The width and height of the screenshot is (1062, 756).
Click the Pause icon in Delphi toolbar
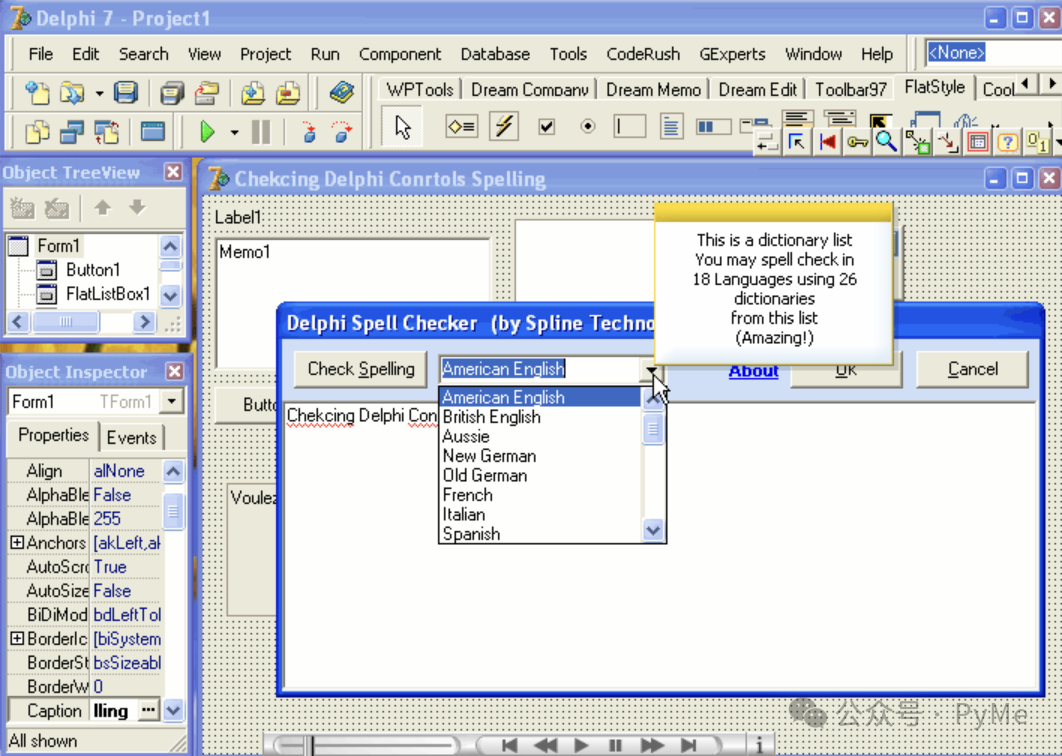pyautogui.click(x=261, y=131)
